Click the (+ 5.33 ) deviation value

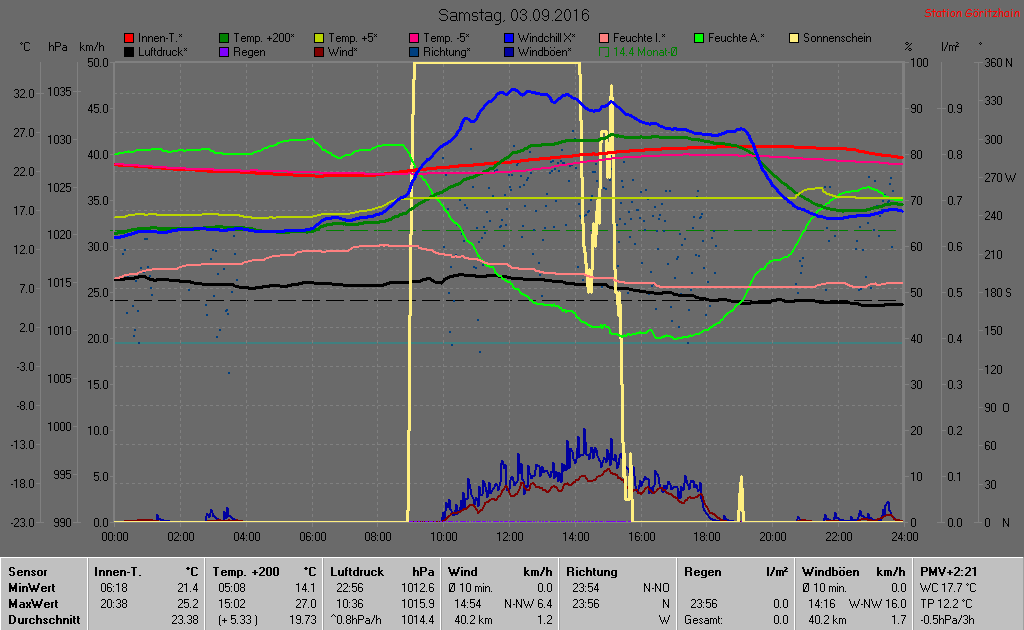tap(237, 620)
